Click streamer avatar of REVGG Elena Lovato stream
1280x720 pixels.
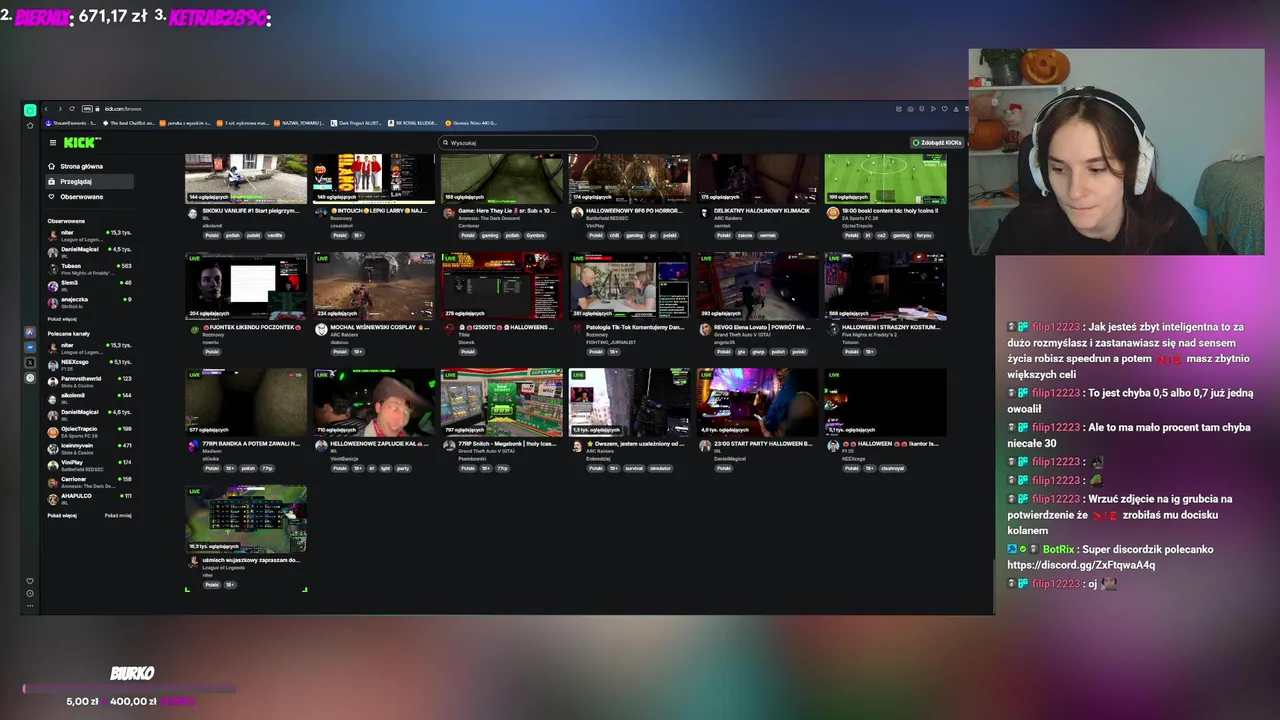tap(705, 329)
